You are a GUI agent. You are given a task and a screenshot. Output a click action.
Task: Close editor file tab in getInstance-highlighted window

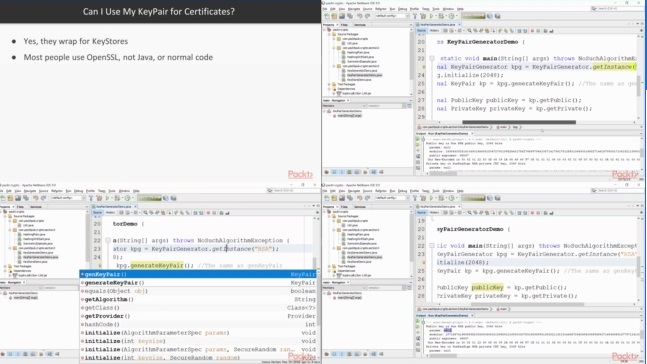(459, 25)
